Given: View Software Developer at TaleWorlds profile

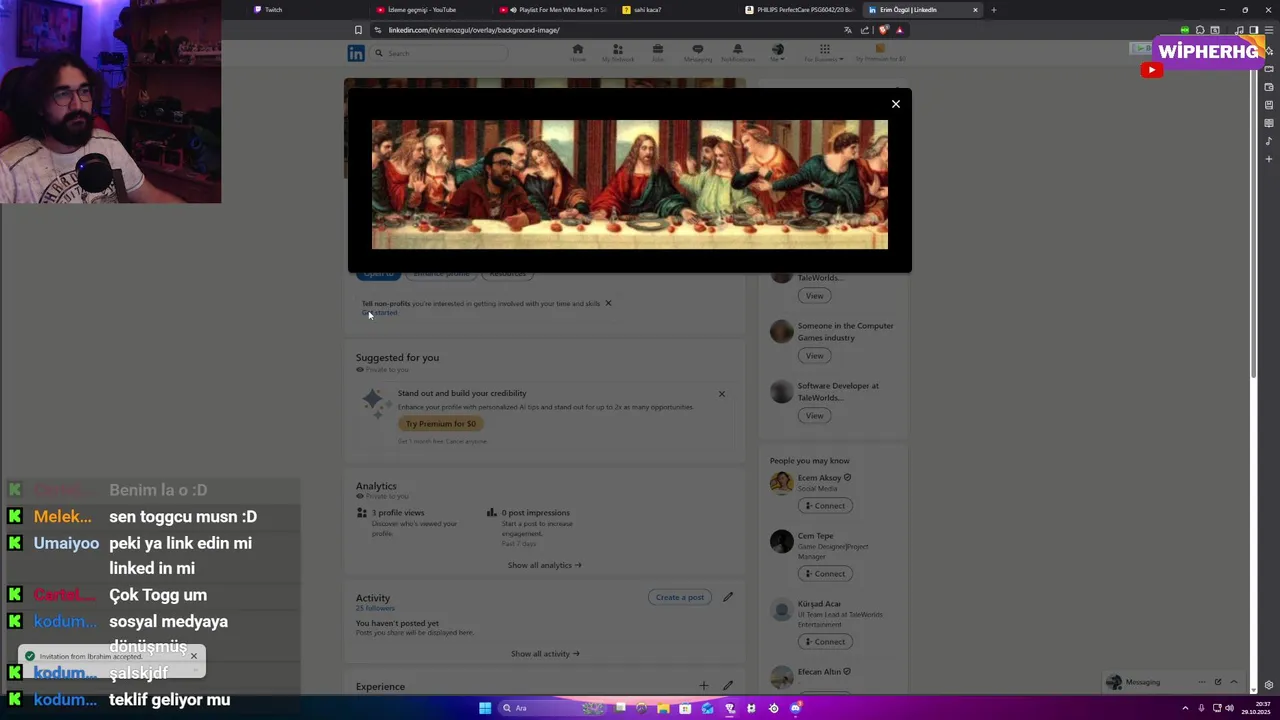Looking at the screenshot, I should coord(815,416).
